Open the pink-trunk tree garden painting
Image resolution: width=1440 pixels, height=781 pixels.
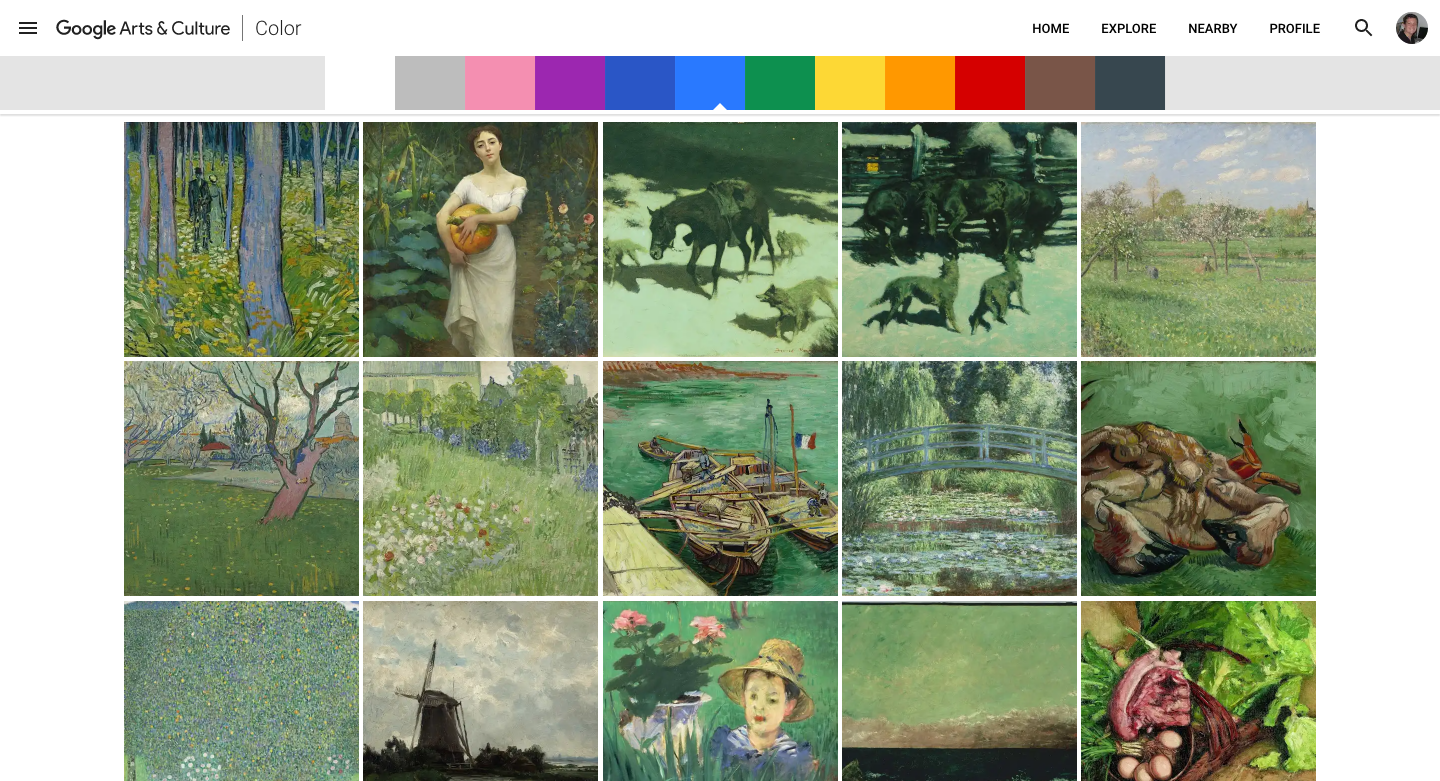coord(241,478)
